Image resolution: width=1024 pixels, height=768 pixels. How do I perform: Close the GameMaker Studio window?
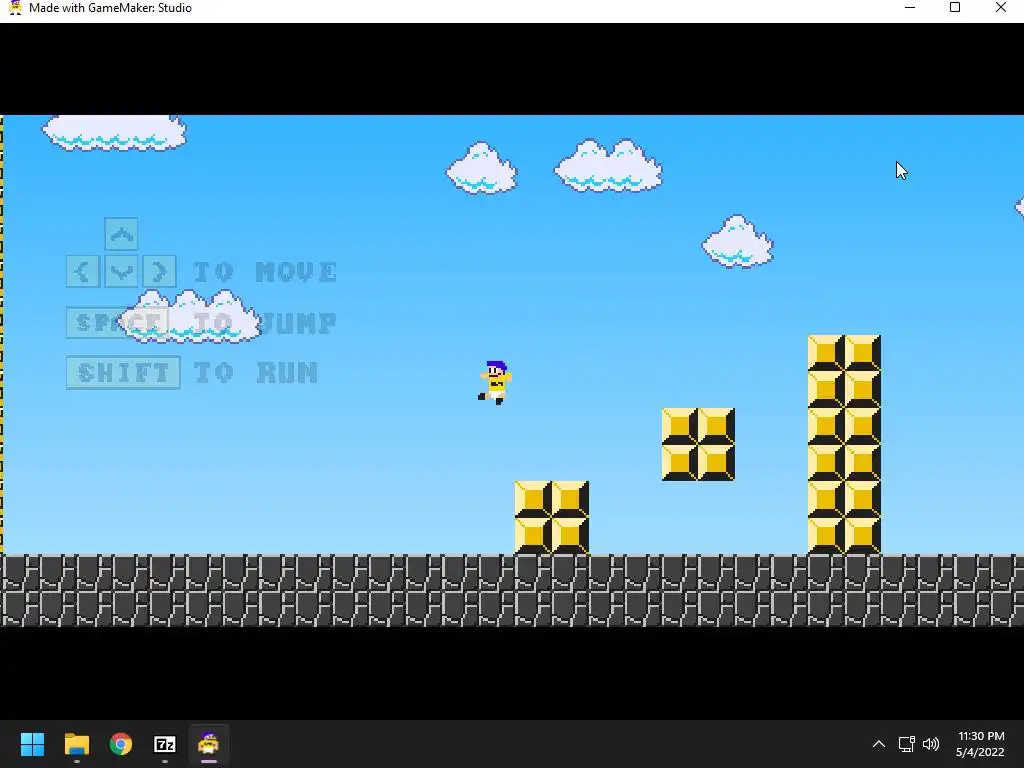point(1000,8)
